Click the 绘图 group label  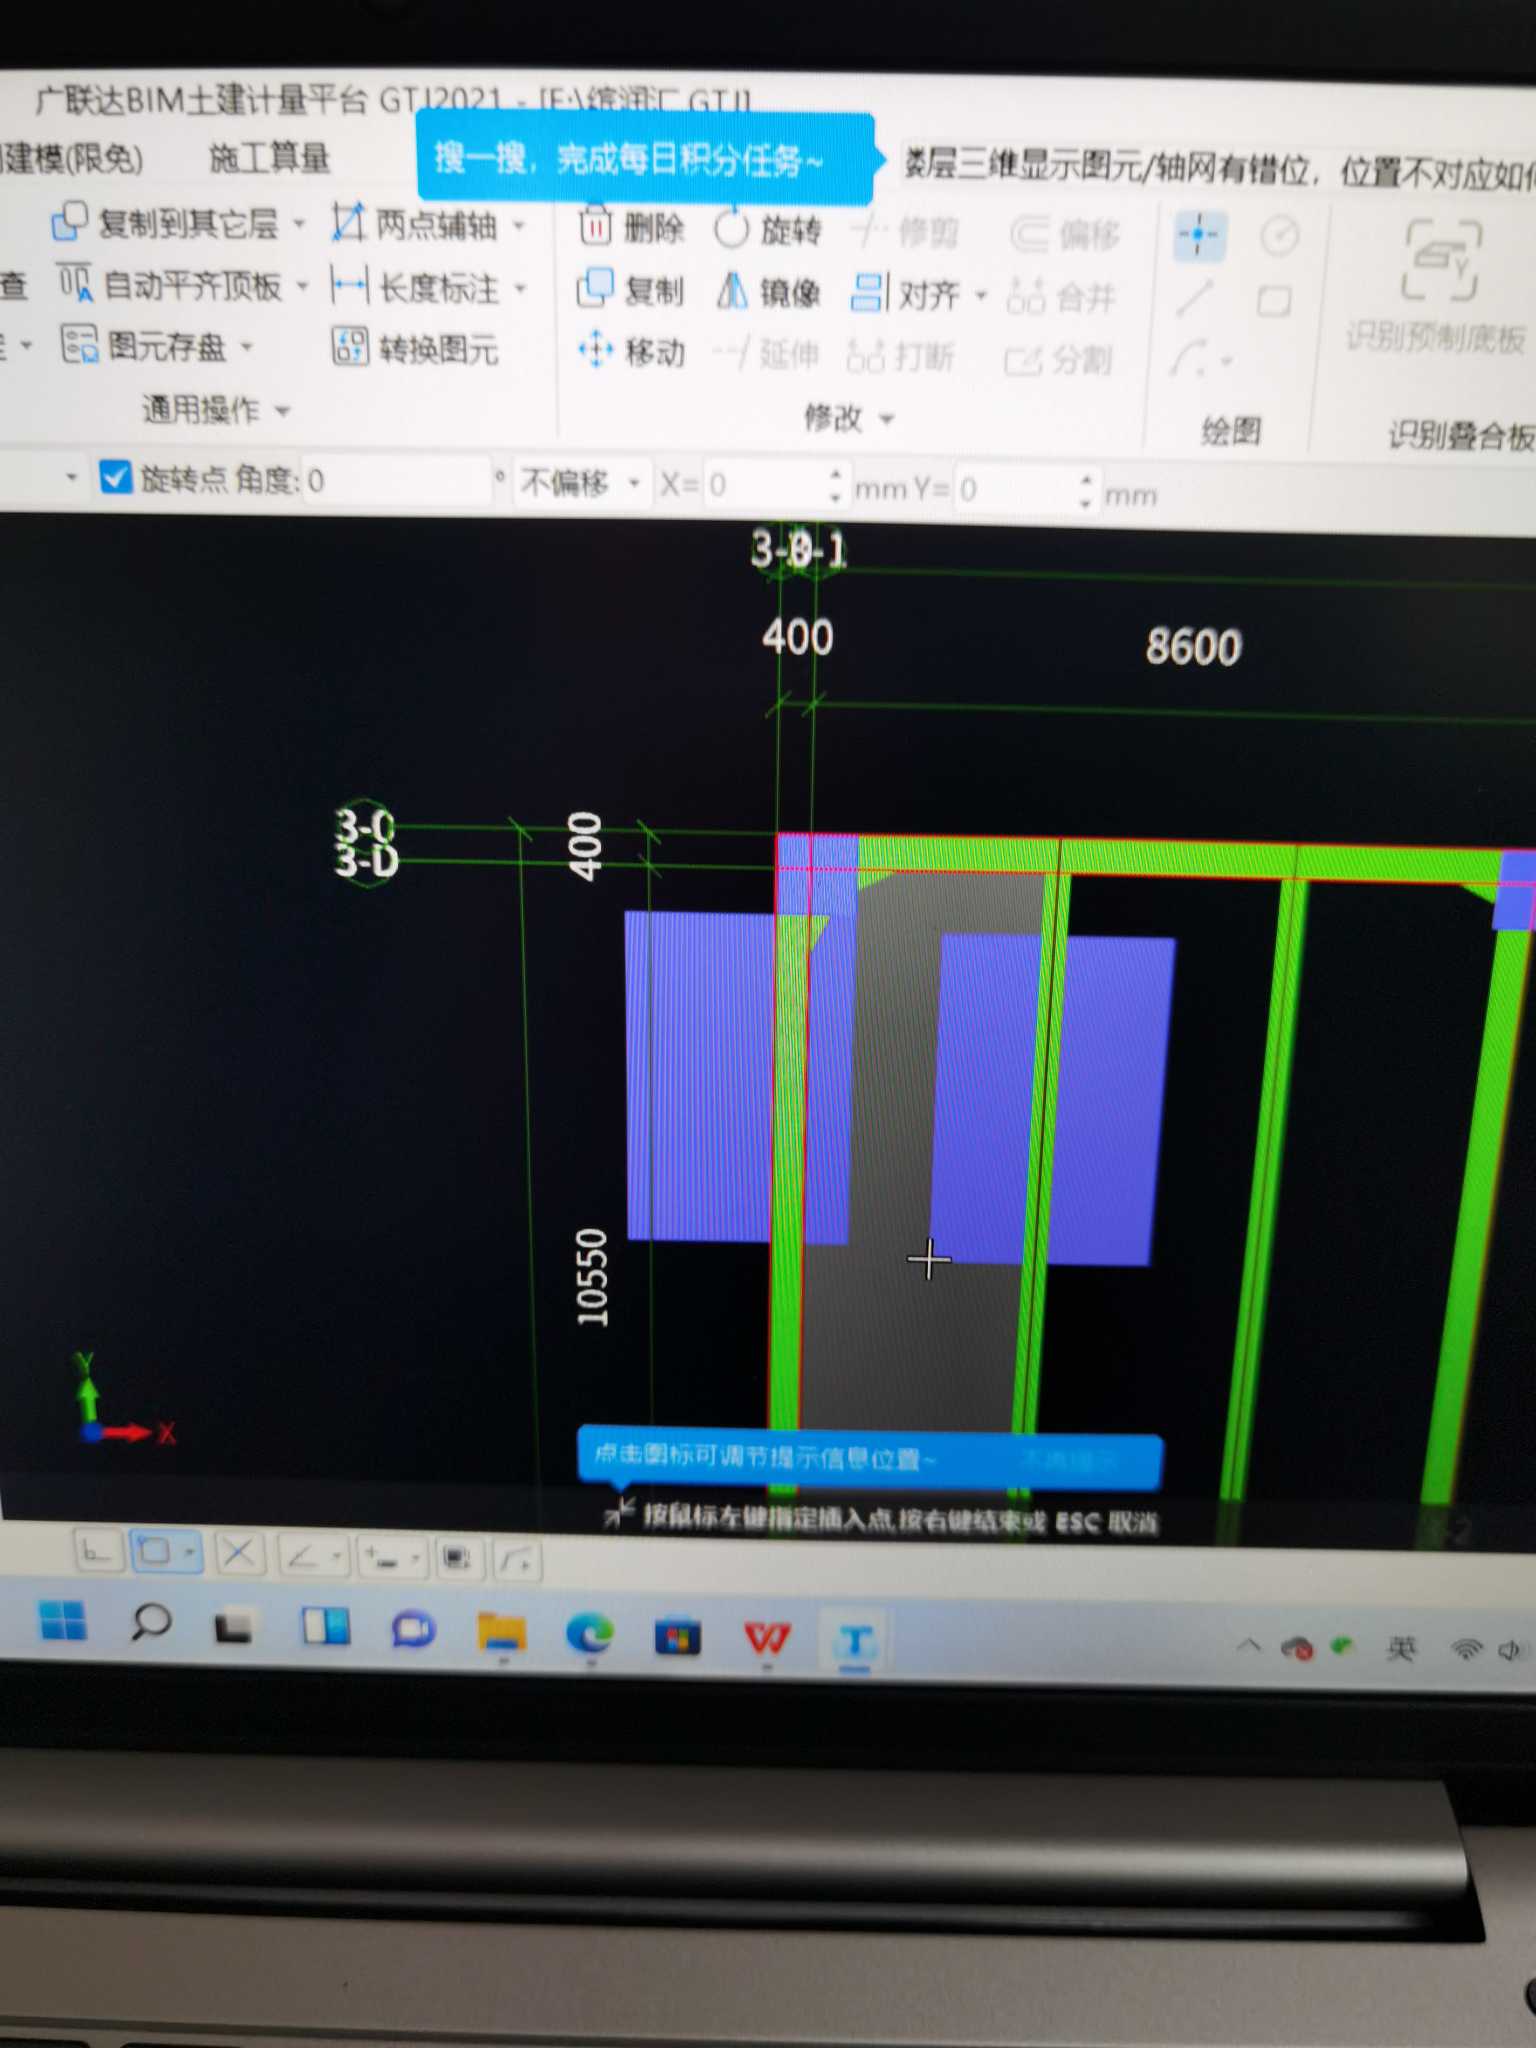click(x=1232, y=431)
